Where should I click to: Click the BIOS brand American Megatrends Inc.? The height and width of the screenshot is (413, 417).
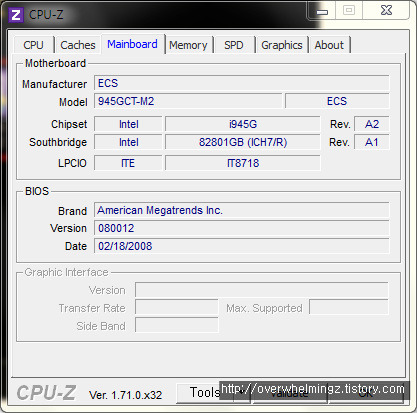[241, 210]
